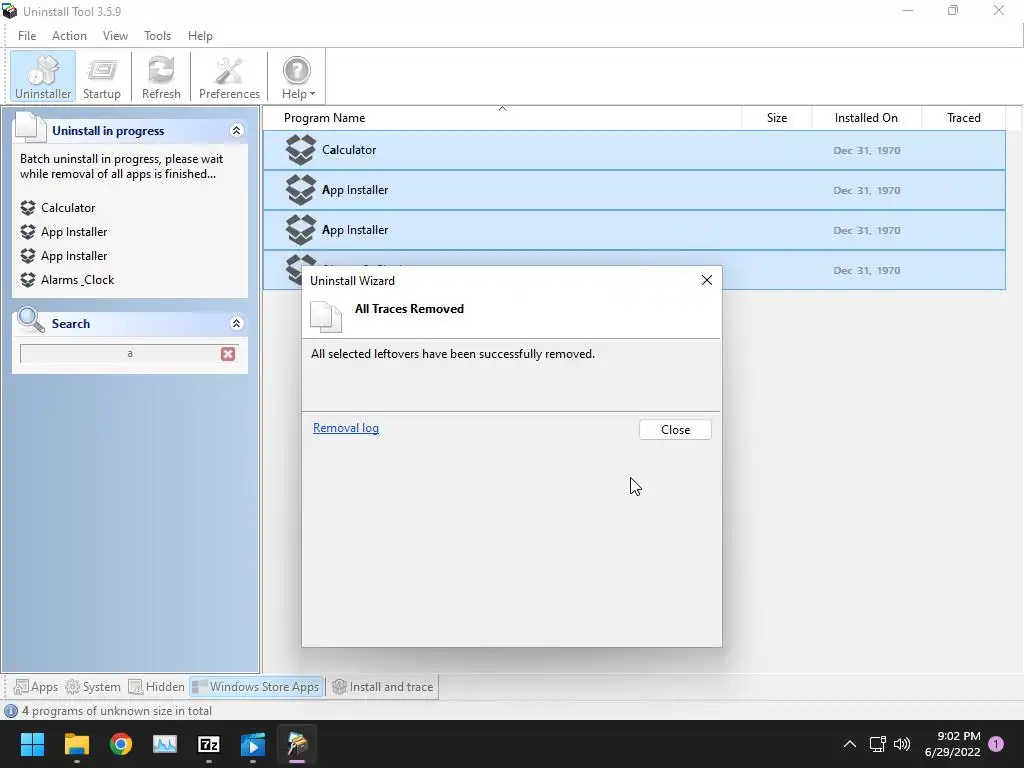Viewport: 1024px width, 768px height.
Task: Open File Explorer from taskbar
Action: tap(76, 744)
